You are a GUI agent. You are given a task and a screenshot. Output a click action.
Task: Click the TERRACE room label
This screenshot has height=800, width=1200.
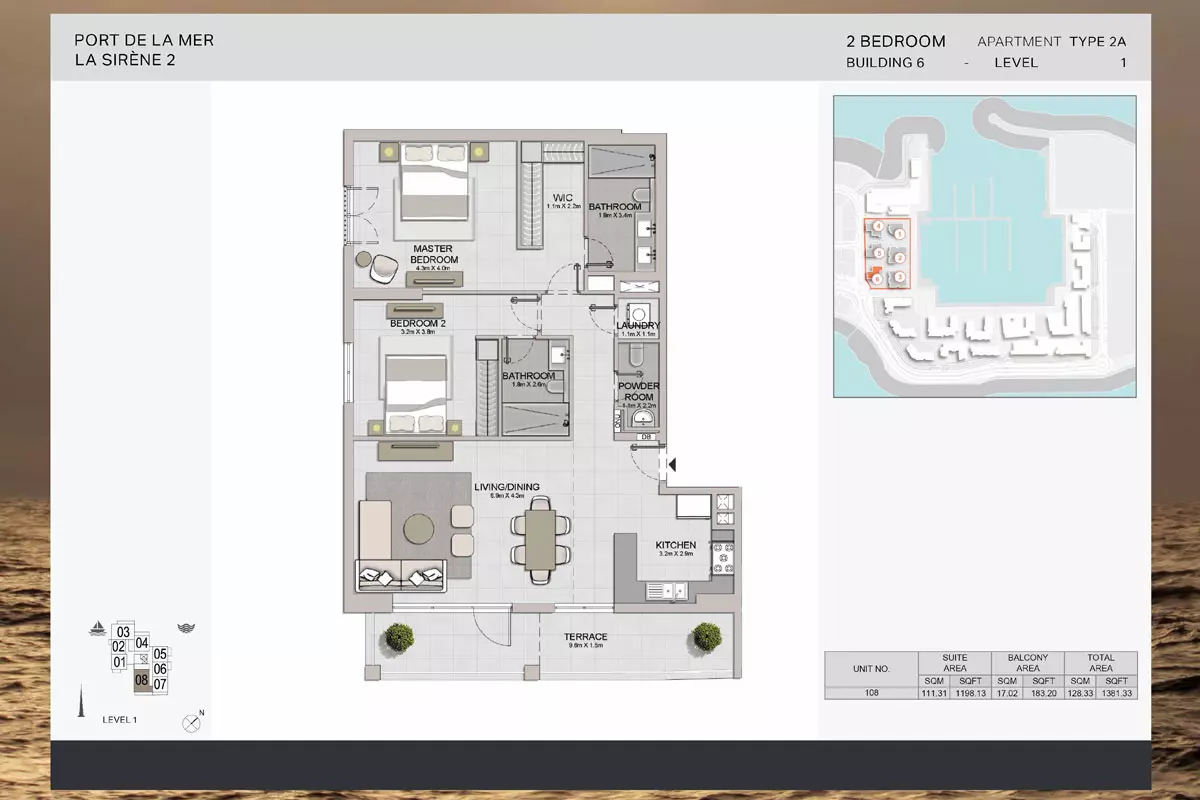click(585, 637)
